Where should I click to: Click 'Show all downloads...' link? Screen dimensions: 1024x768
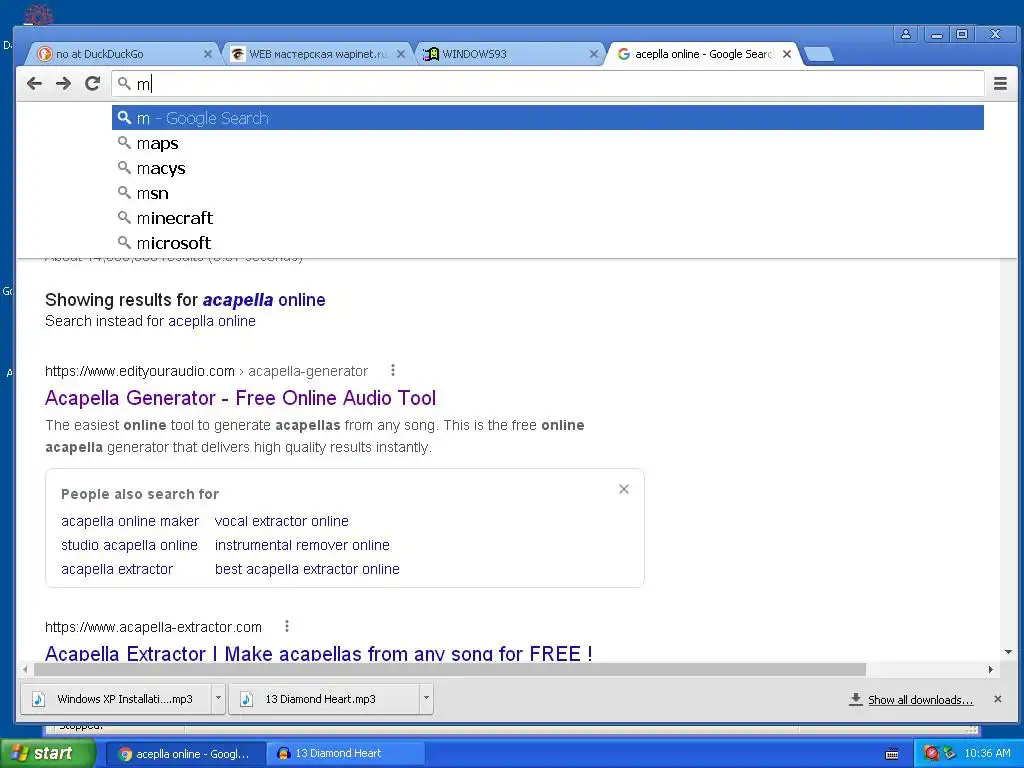pyautogui.click(x=920, y=699)
